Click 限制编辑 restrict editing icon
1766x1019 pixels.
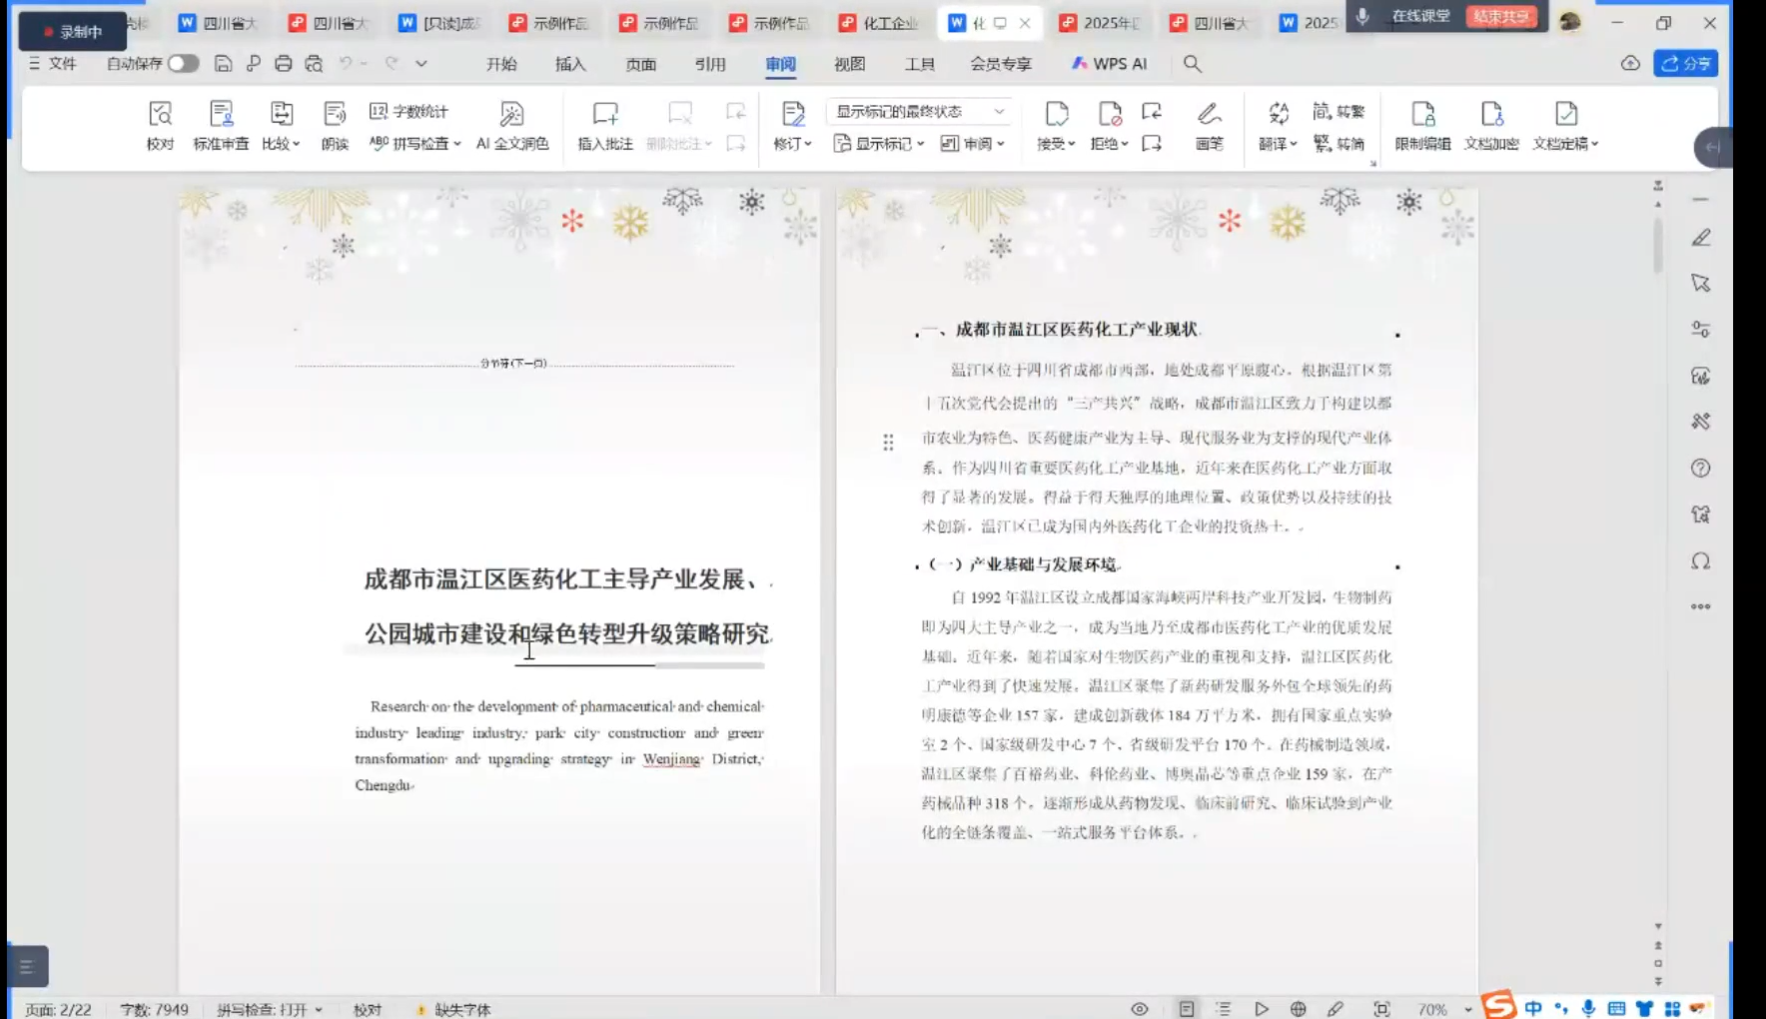click(x=1422, y=125)
